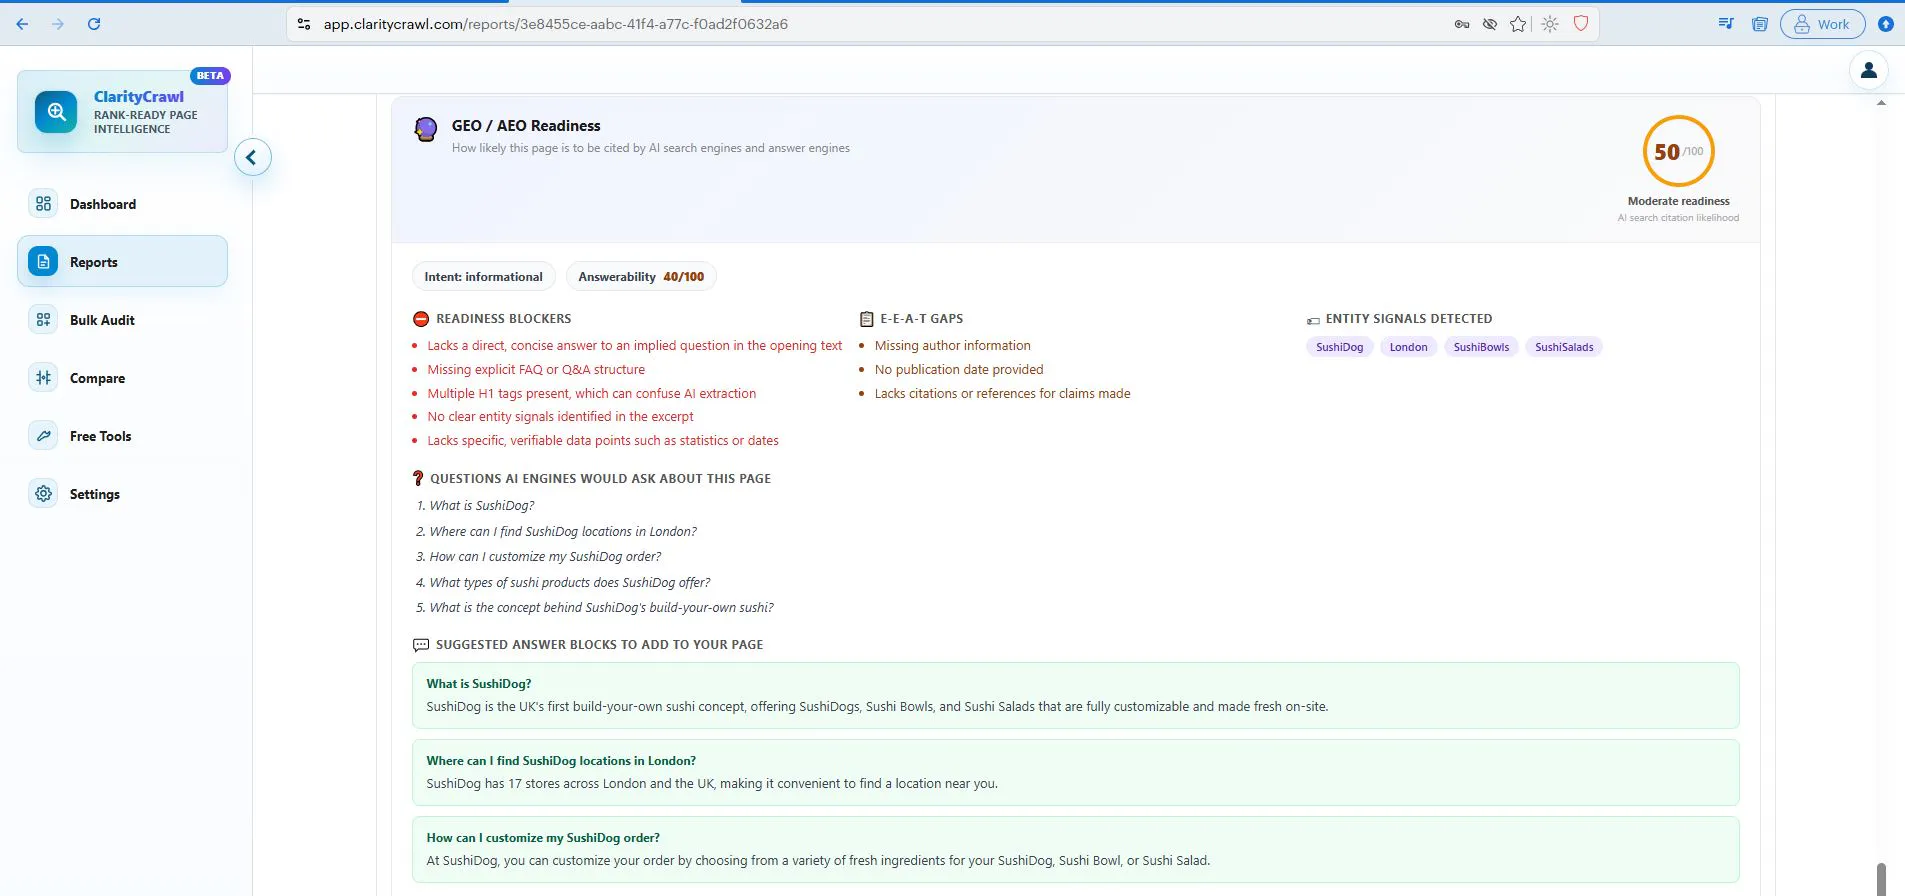Screen dimensions: 1905x896
Task: Click the blue browser update arrow icon
Action: coord(1886,24)
